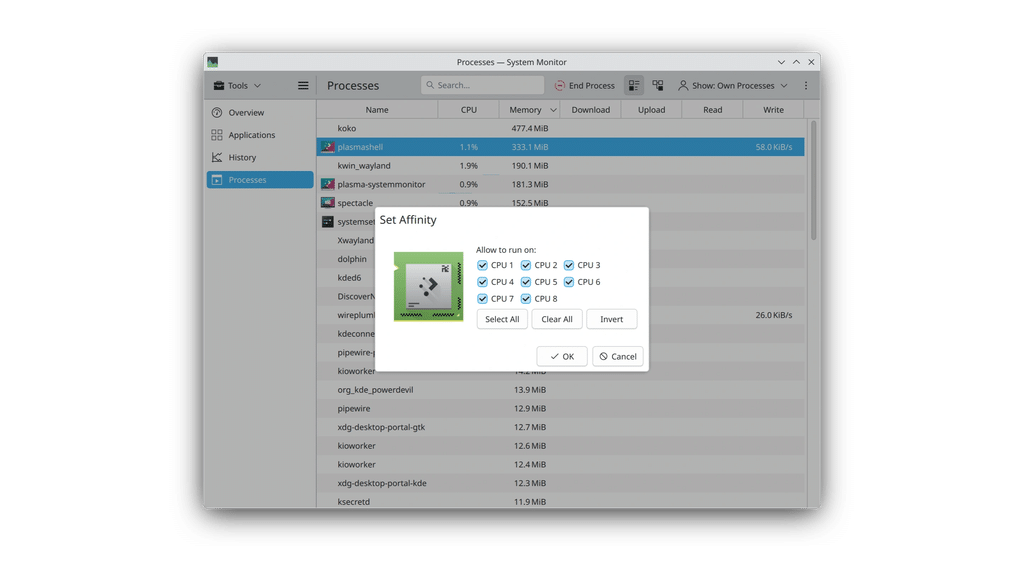Screen dimensions: 1024x576
Task: Click Clear All button
Action: coord(556,319)
